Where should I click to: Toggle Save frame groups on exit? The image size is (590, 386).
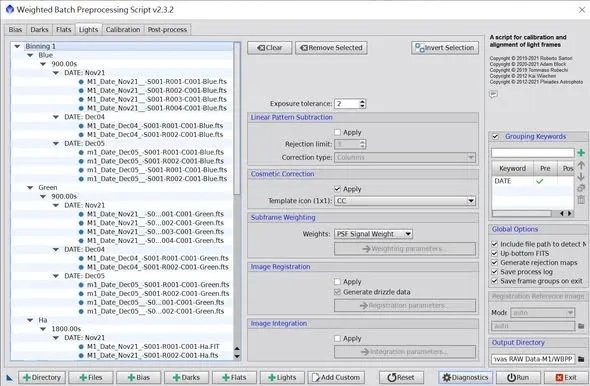click(x=494, y=281)
